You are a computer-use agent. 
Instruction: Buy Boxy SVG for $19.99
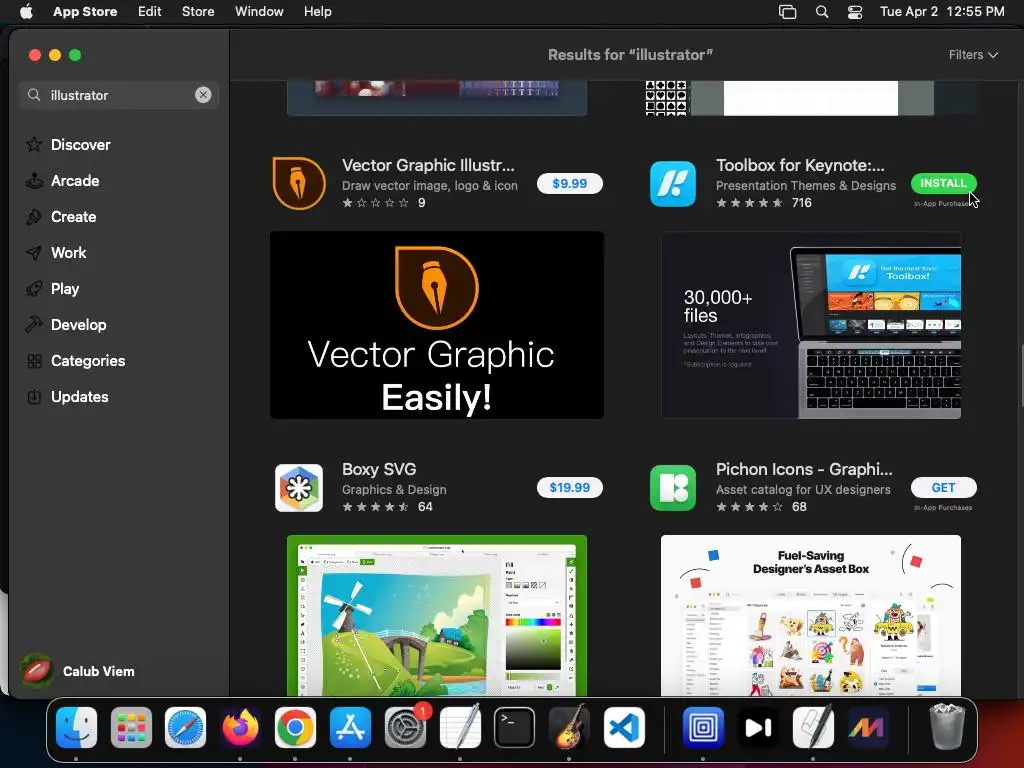tap(569, 487)
